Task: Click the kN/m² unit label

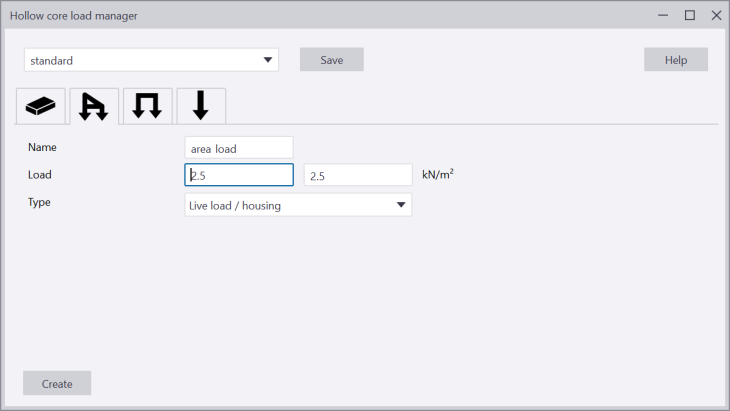Action: pos(438,176)
